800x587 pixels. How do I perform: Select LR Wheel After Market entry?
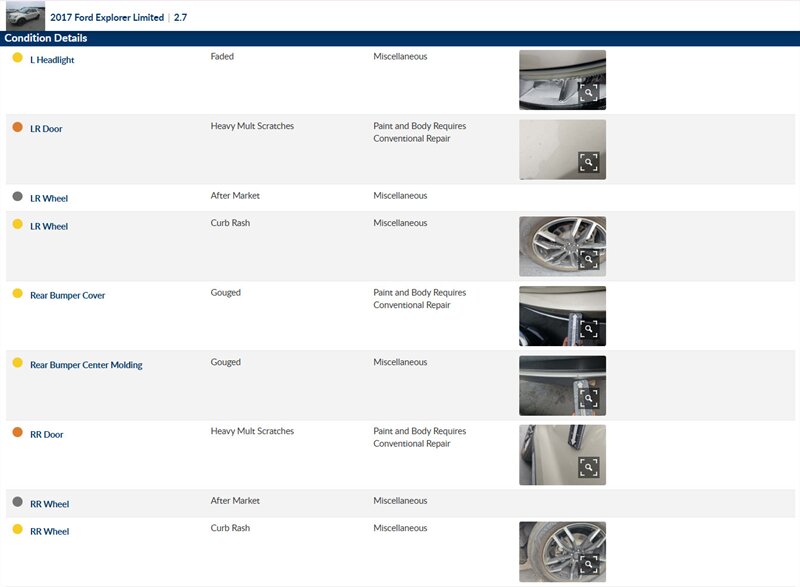pos(49,199)
